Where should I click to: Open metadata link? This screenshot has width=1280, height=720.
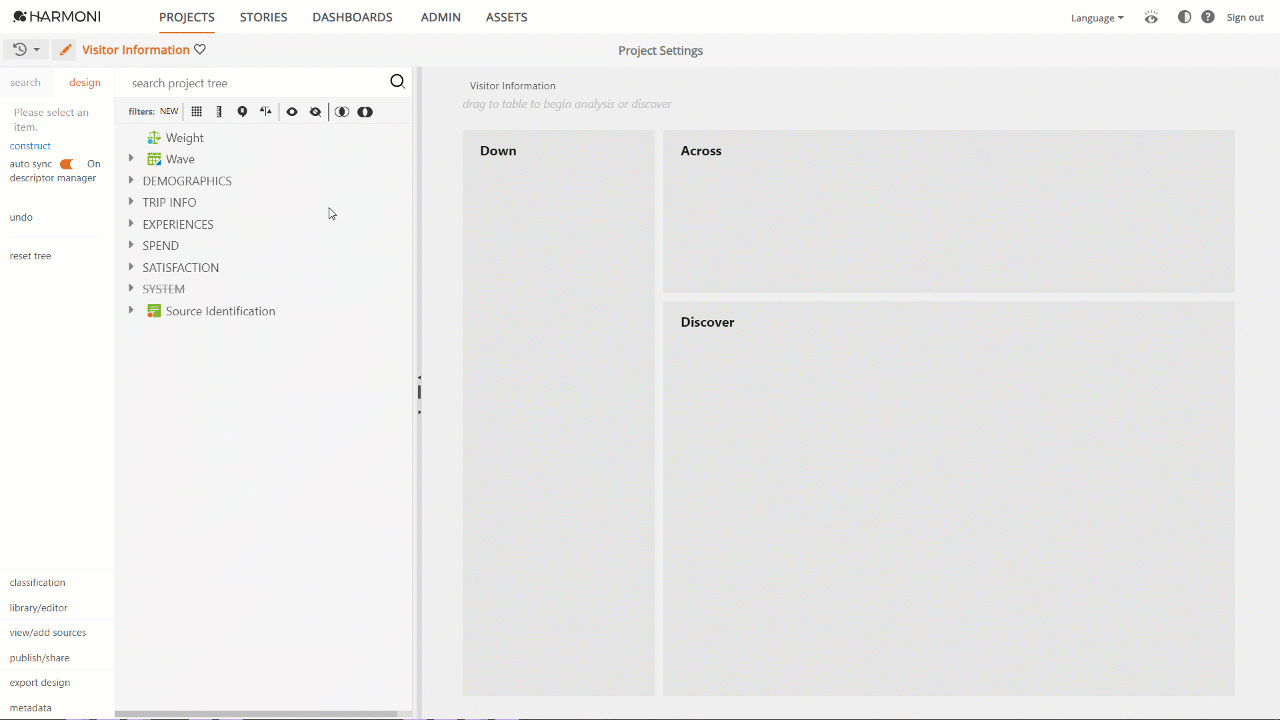coord(30,708)
